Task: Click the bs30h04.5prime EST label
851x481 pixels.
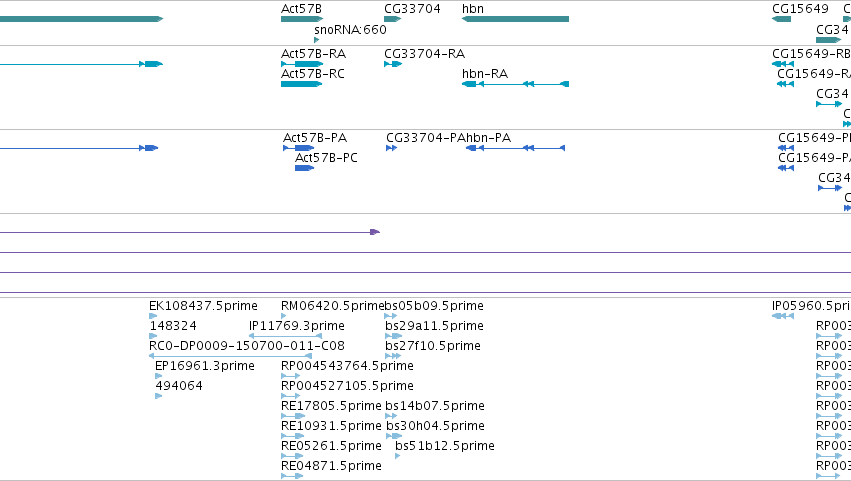Action: click(435, 426)
